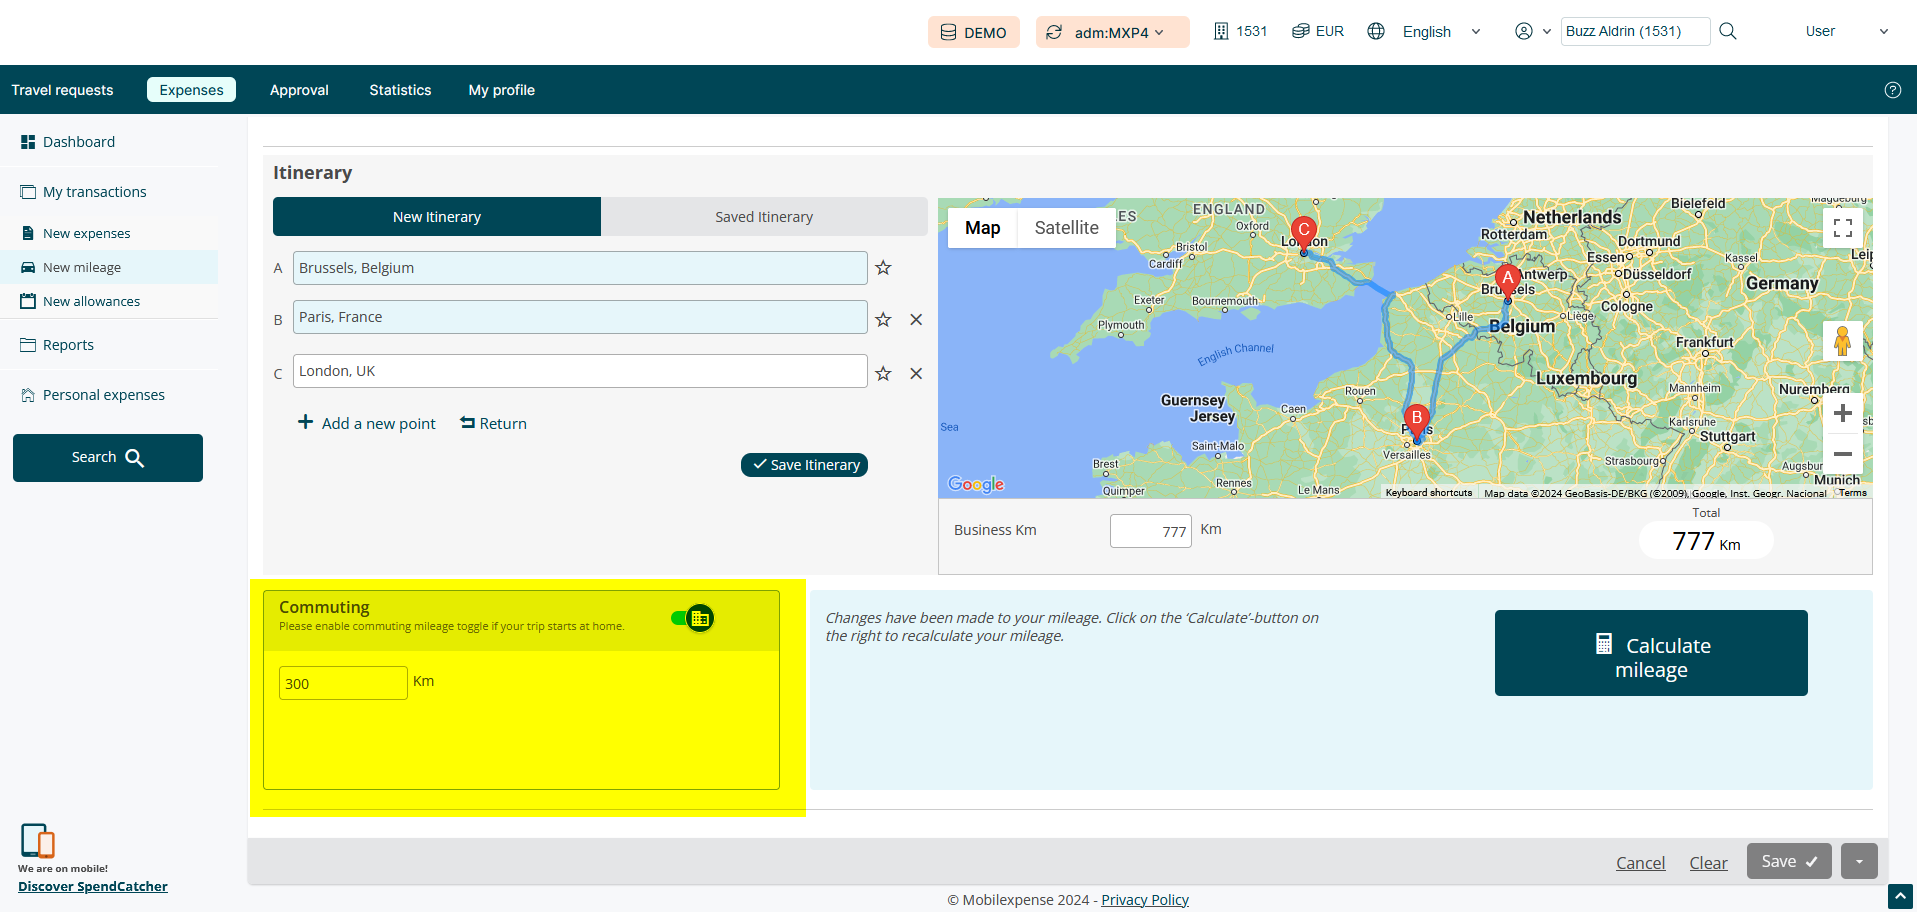Star the Paris, France location
Image resolution: width=1917 pixels, height=912 pixels.
[x=883, y=320]
